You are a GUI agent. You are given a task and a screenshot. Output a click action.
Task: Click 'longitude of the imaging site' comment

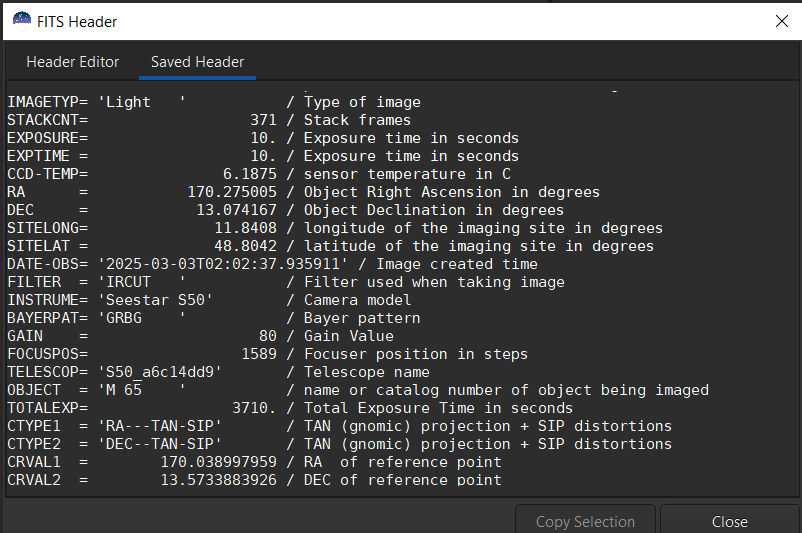click(x=434, y=228)
